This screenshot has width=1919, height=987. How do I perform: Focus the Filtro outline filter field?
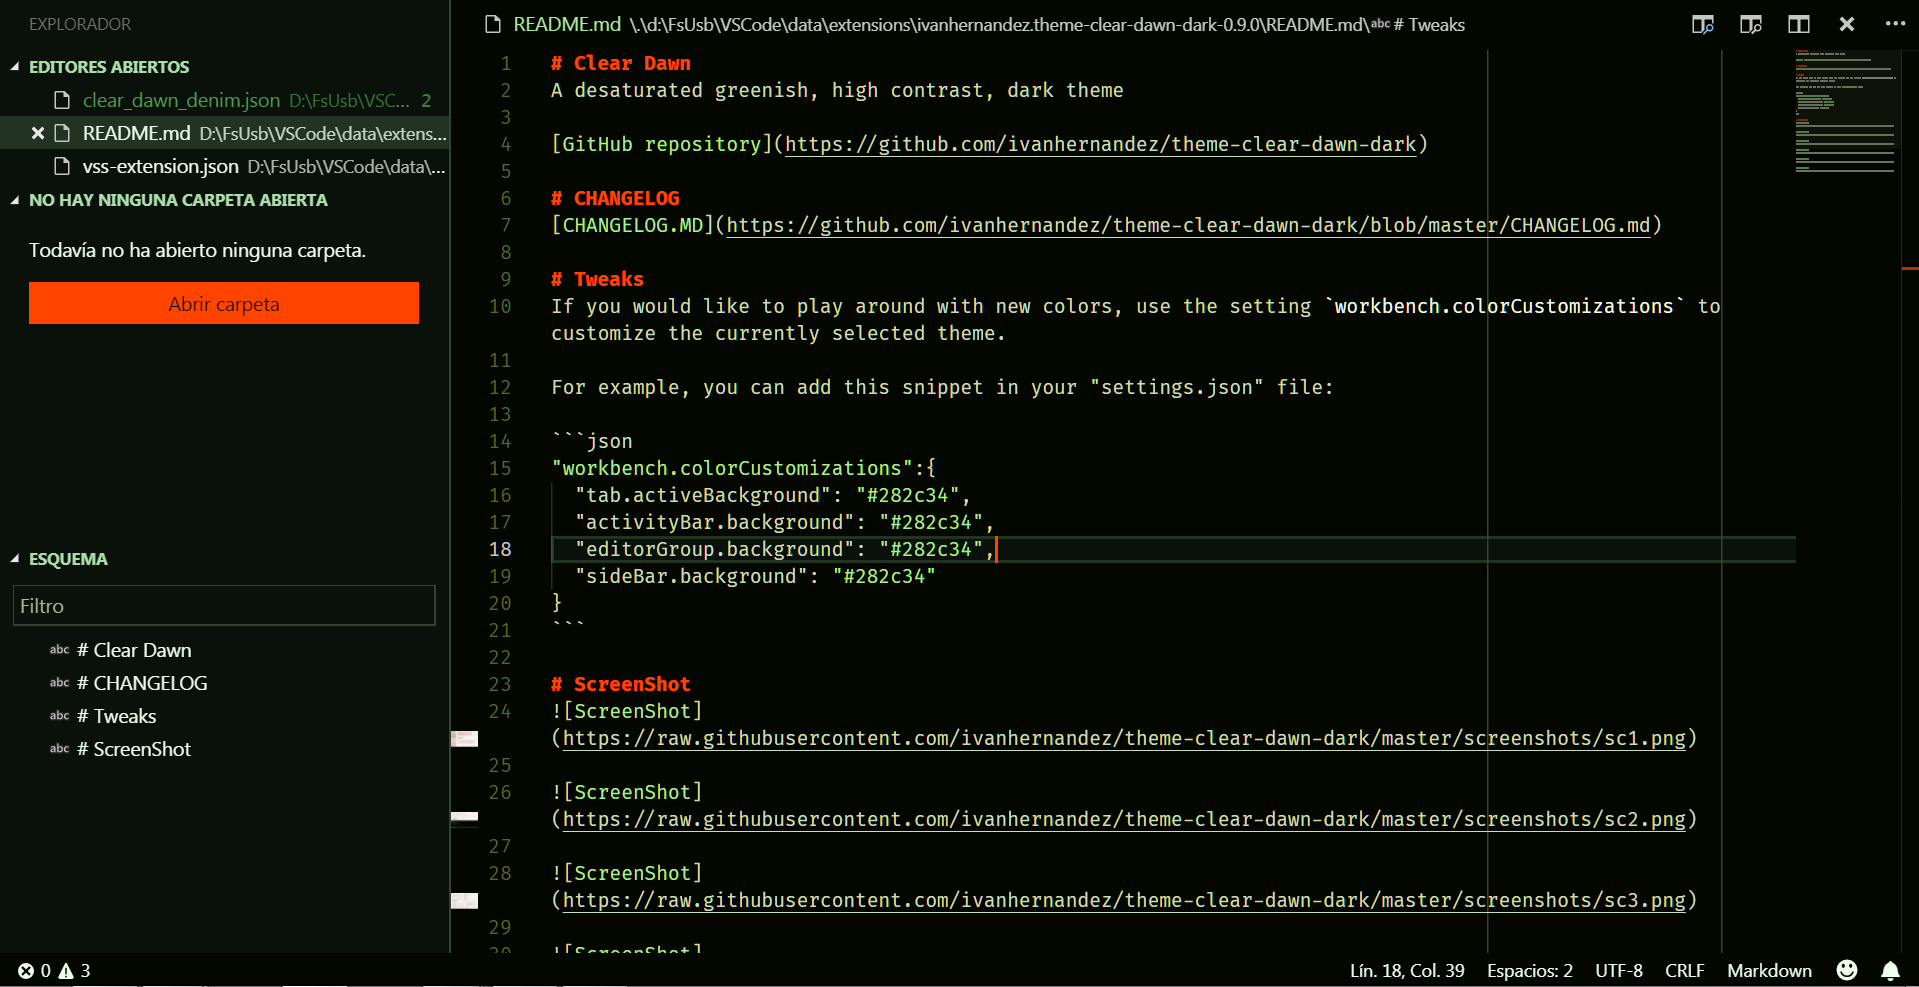coord(224,606)
